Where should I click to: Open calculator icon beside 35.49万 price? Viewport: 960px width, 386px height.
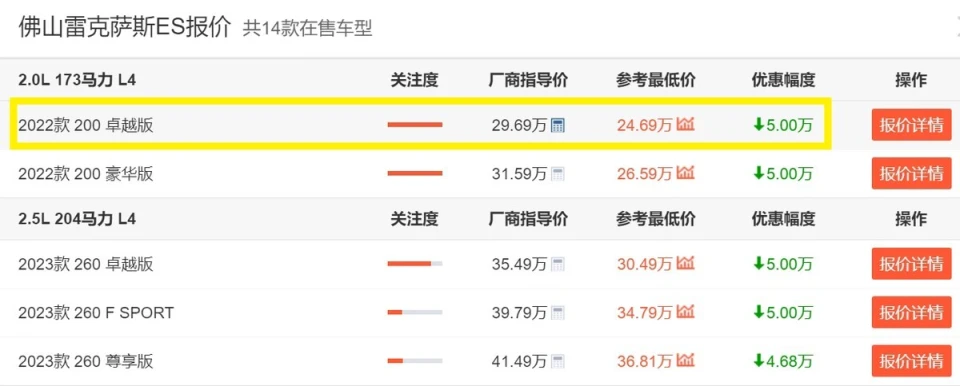point(558,264)
